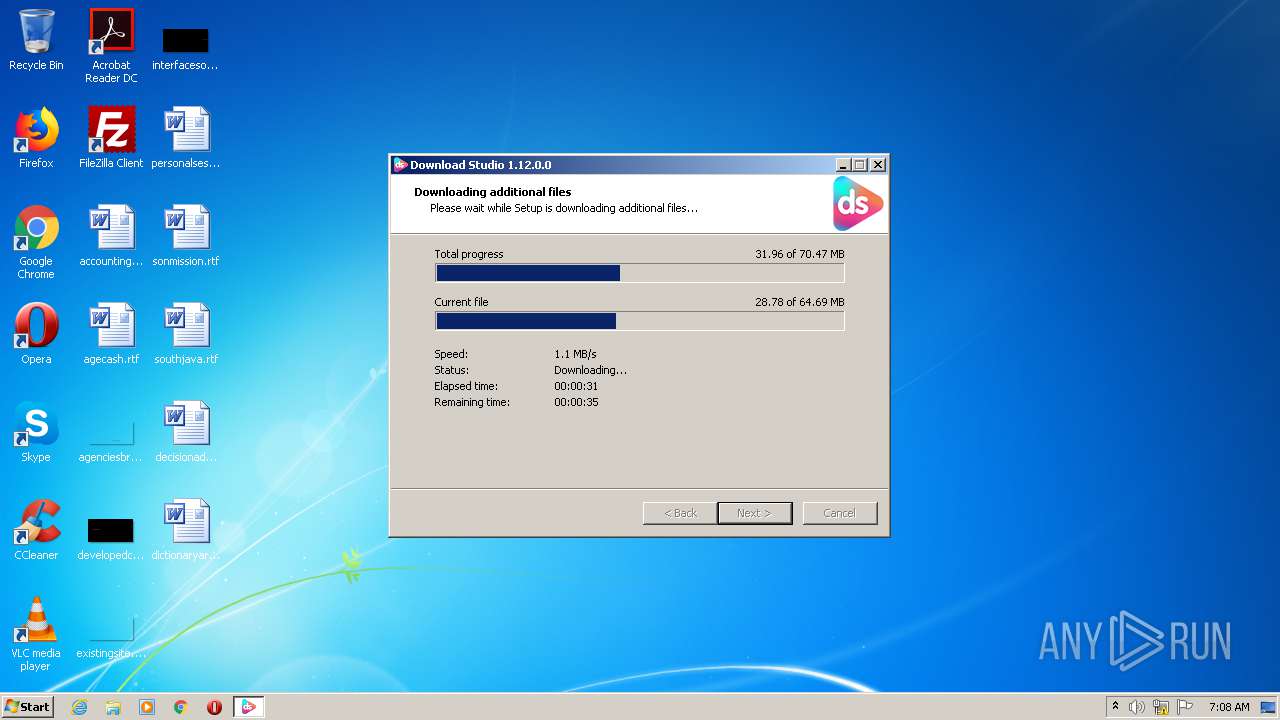
Task: Open the Start menu
Action: (28, 707)
